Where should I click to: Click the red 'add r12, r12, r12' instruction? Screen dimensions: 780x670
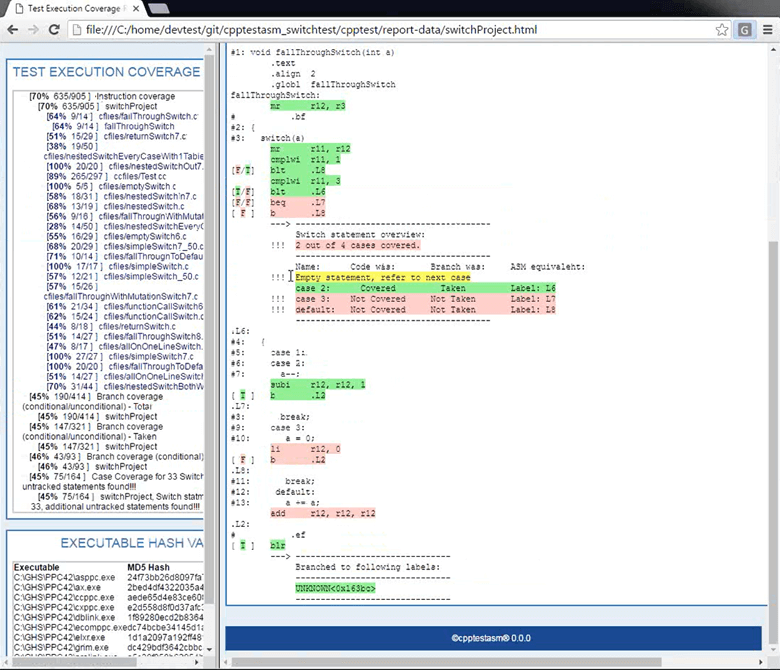(322, 513)
